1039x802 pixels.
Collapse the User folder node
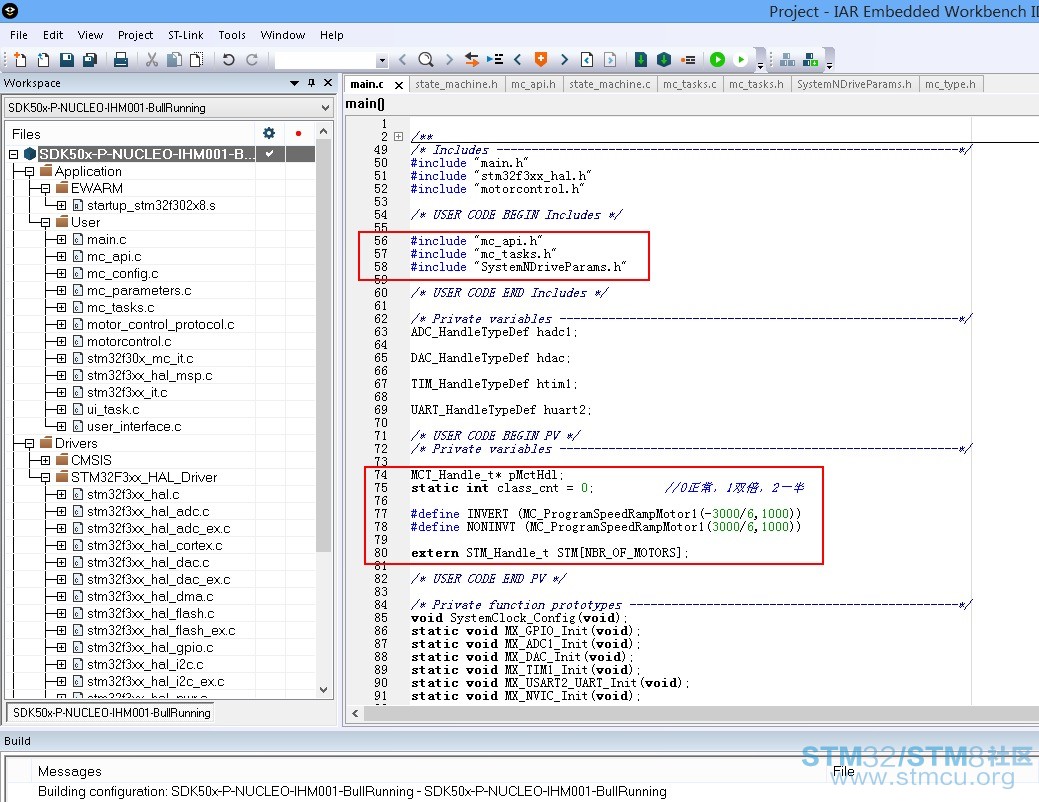45,223
